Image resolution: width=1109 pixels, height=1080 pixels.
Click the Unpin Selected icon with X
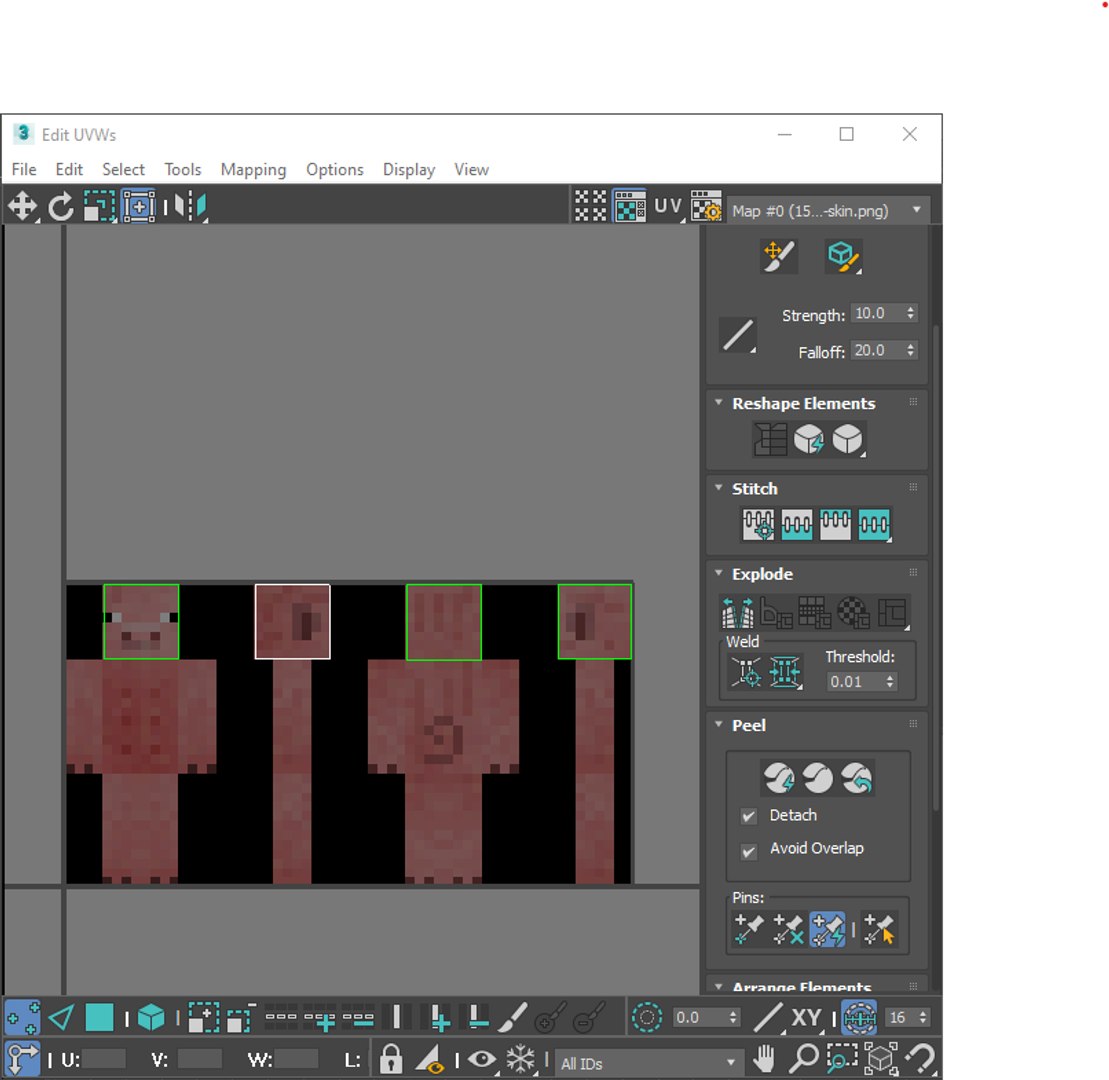788,929
